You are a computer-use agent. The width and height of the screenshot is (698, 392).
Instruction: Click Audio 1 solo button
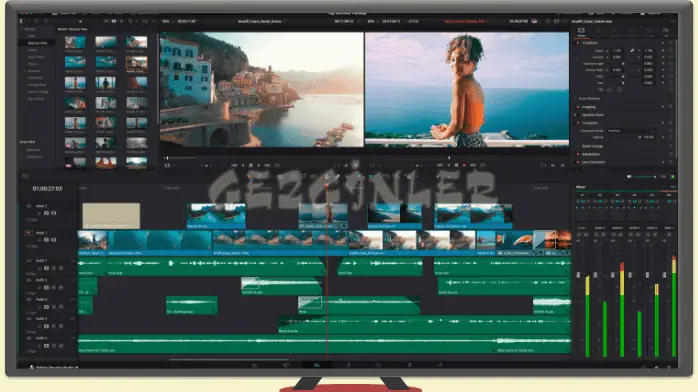coord(54,268)
